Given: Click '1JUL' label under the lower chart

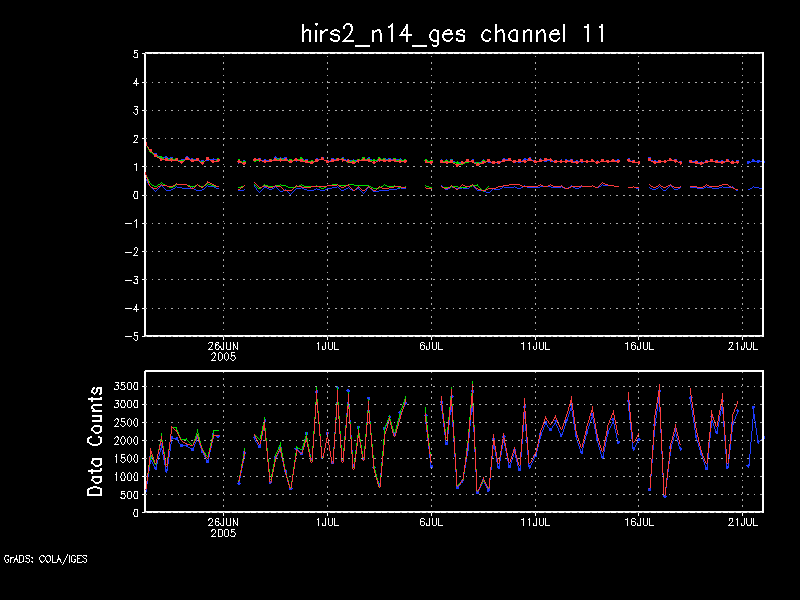Looking at the screenshot, I should 327,522.
